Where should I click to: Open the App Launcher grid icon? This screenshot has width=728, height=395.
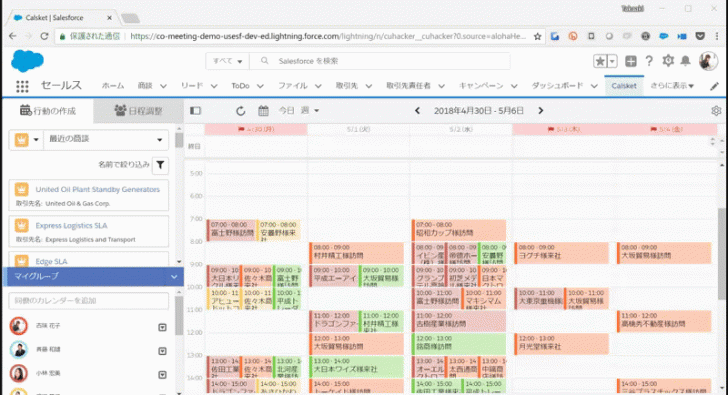pyautogui.click(x=22, y=86)
